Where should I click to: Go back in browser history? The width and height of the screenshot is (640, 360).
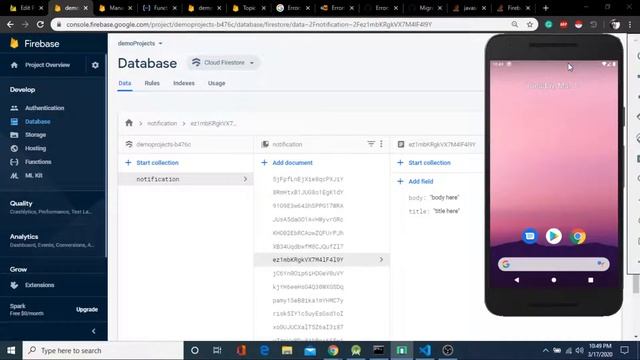[10, 24]
